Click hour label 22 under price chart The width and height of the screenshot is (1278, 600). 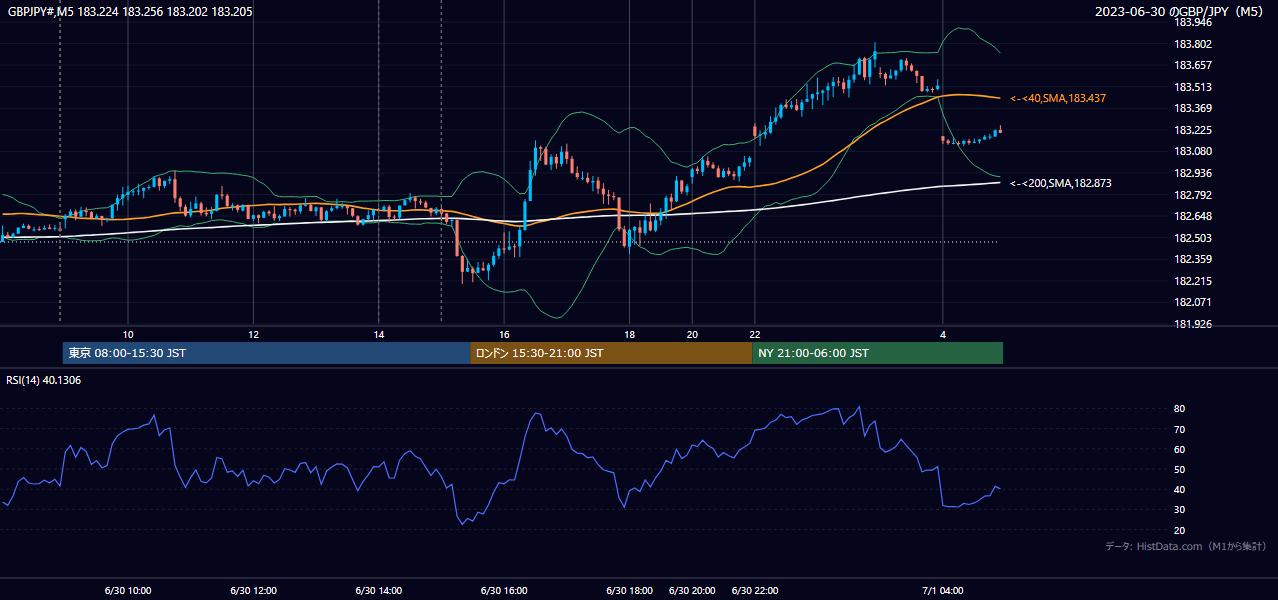pos(755,334)
